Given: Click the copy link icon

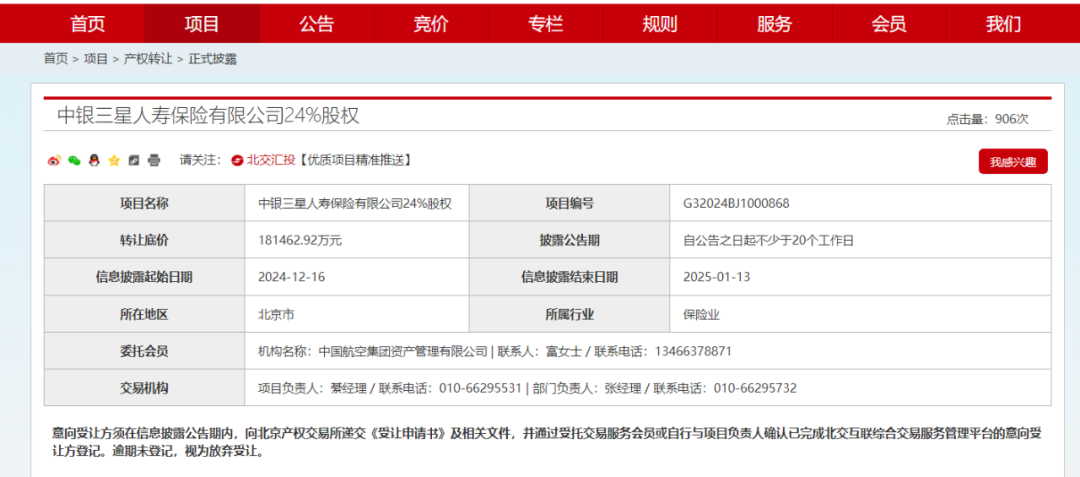Looking at the screenshot, I should (134, 160).
